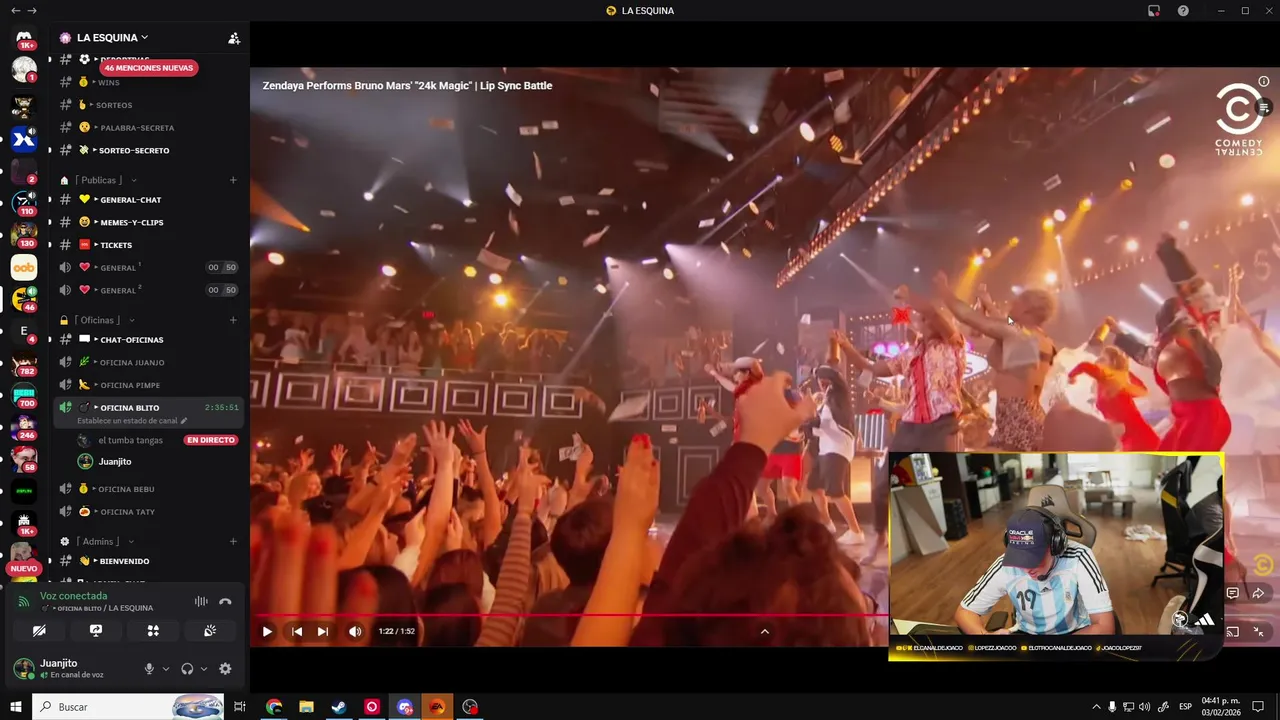The width and height of the screenshot is (1280, 720).
Task: Click 'Establece un estado de canal'
Action: click(131, 421)
